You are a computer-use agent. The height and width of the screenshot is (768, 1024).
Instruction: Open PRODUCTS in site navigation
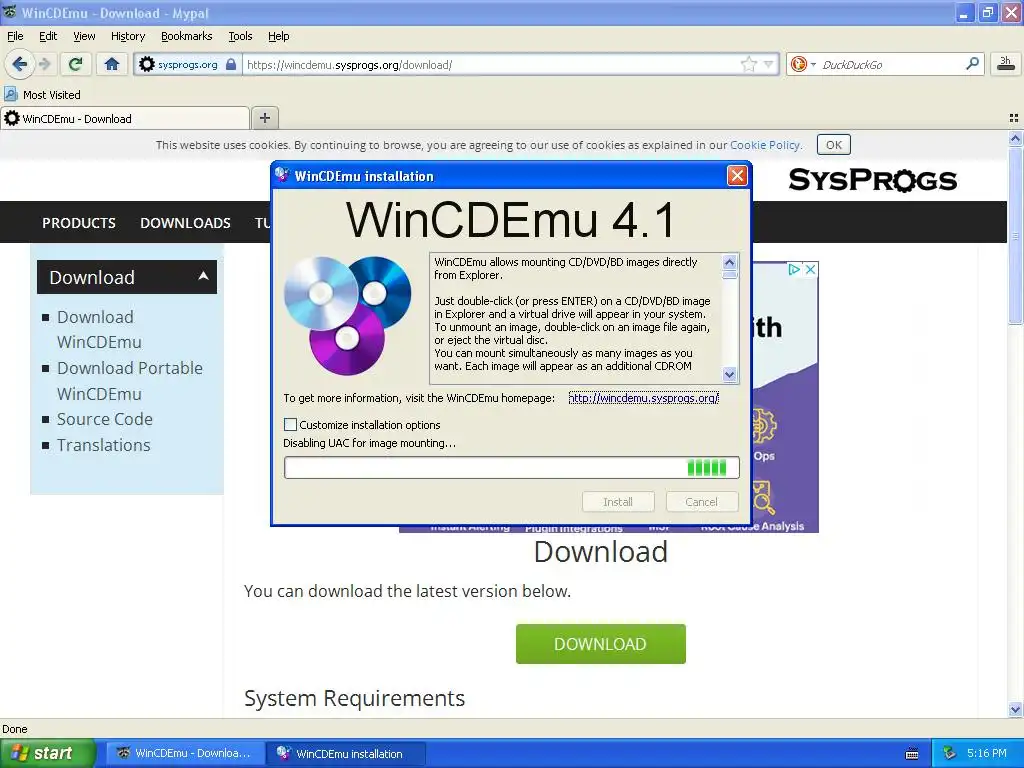(x=79, y=223)
